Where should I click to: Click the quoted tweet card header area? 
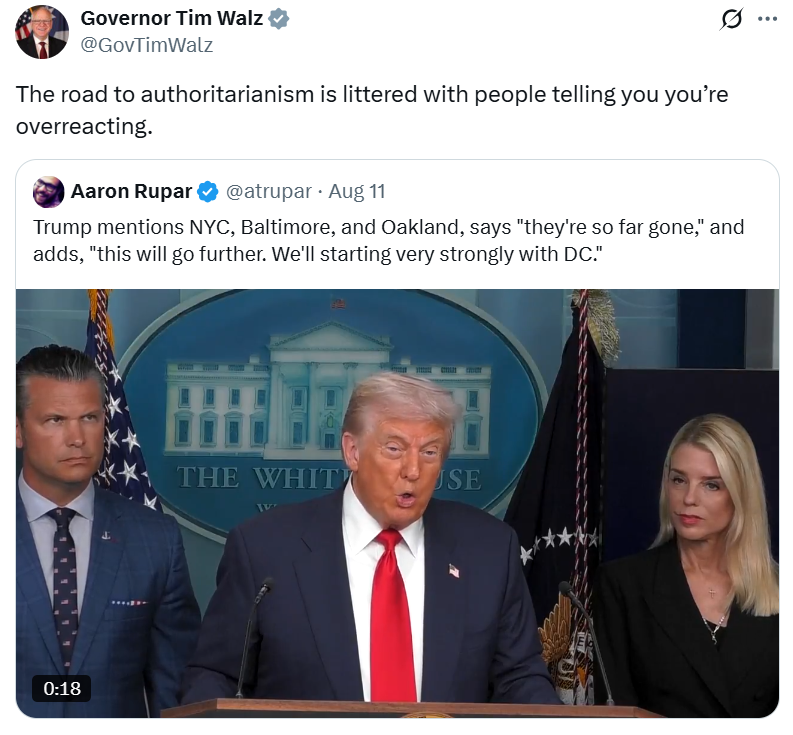[x=398, y=192]
